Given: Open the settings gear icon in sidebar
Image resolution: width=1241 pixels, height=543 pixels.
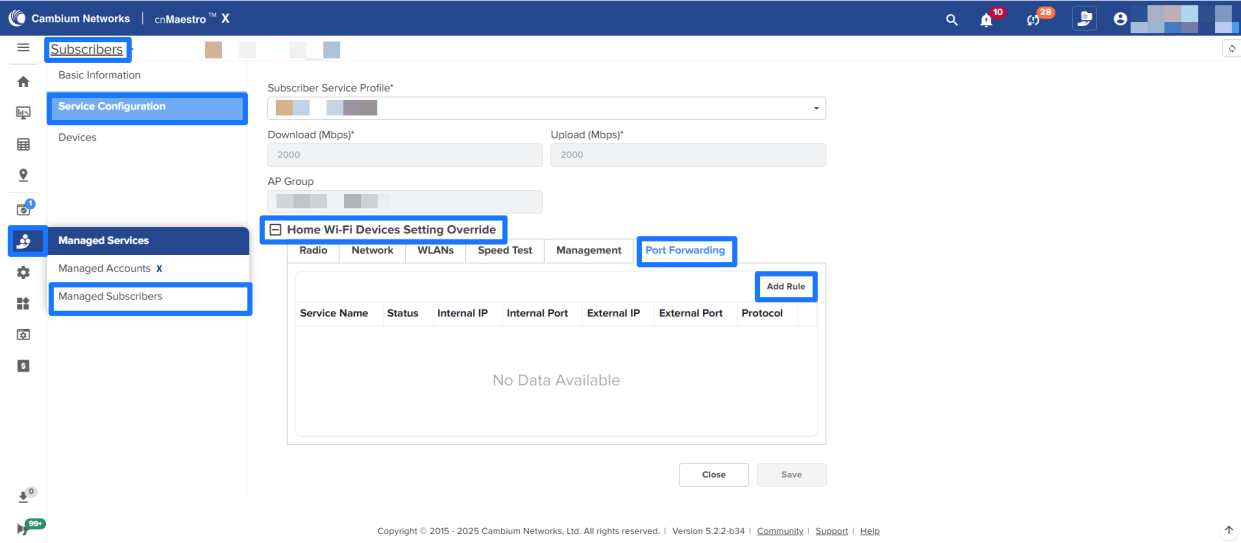Looking at the screenshot, I should click(x=23, y=272).
